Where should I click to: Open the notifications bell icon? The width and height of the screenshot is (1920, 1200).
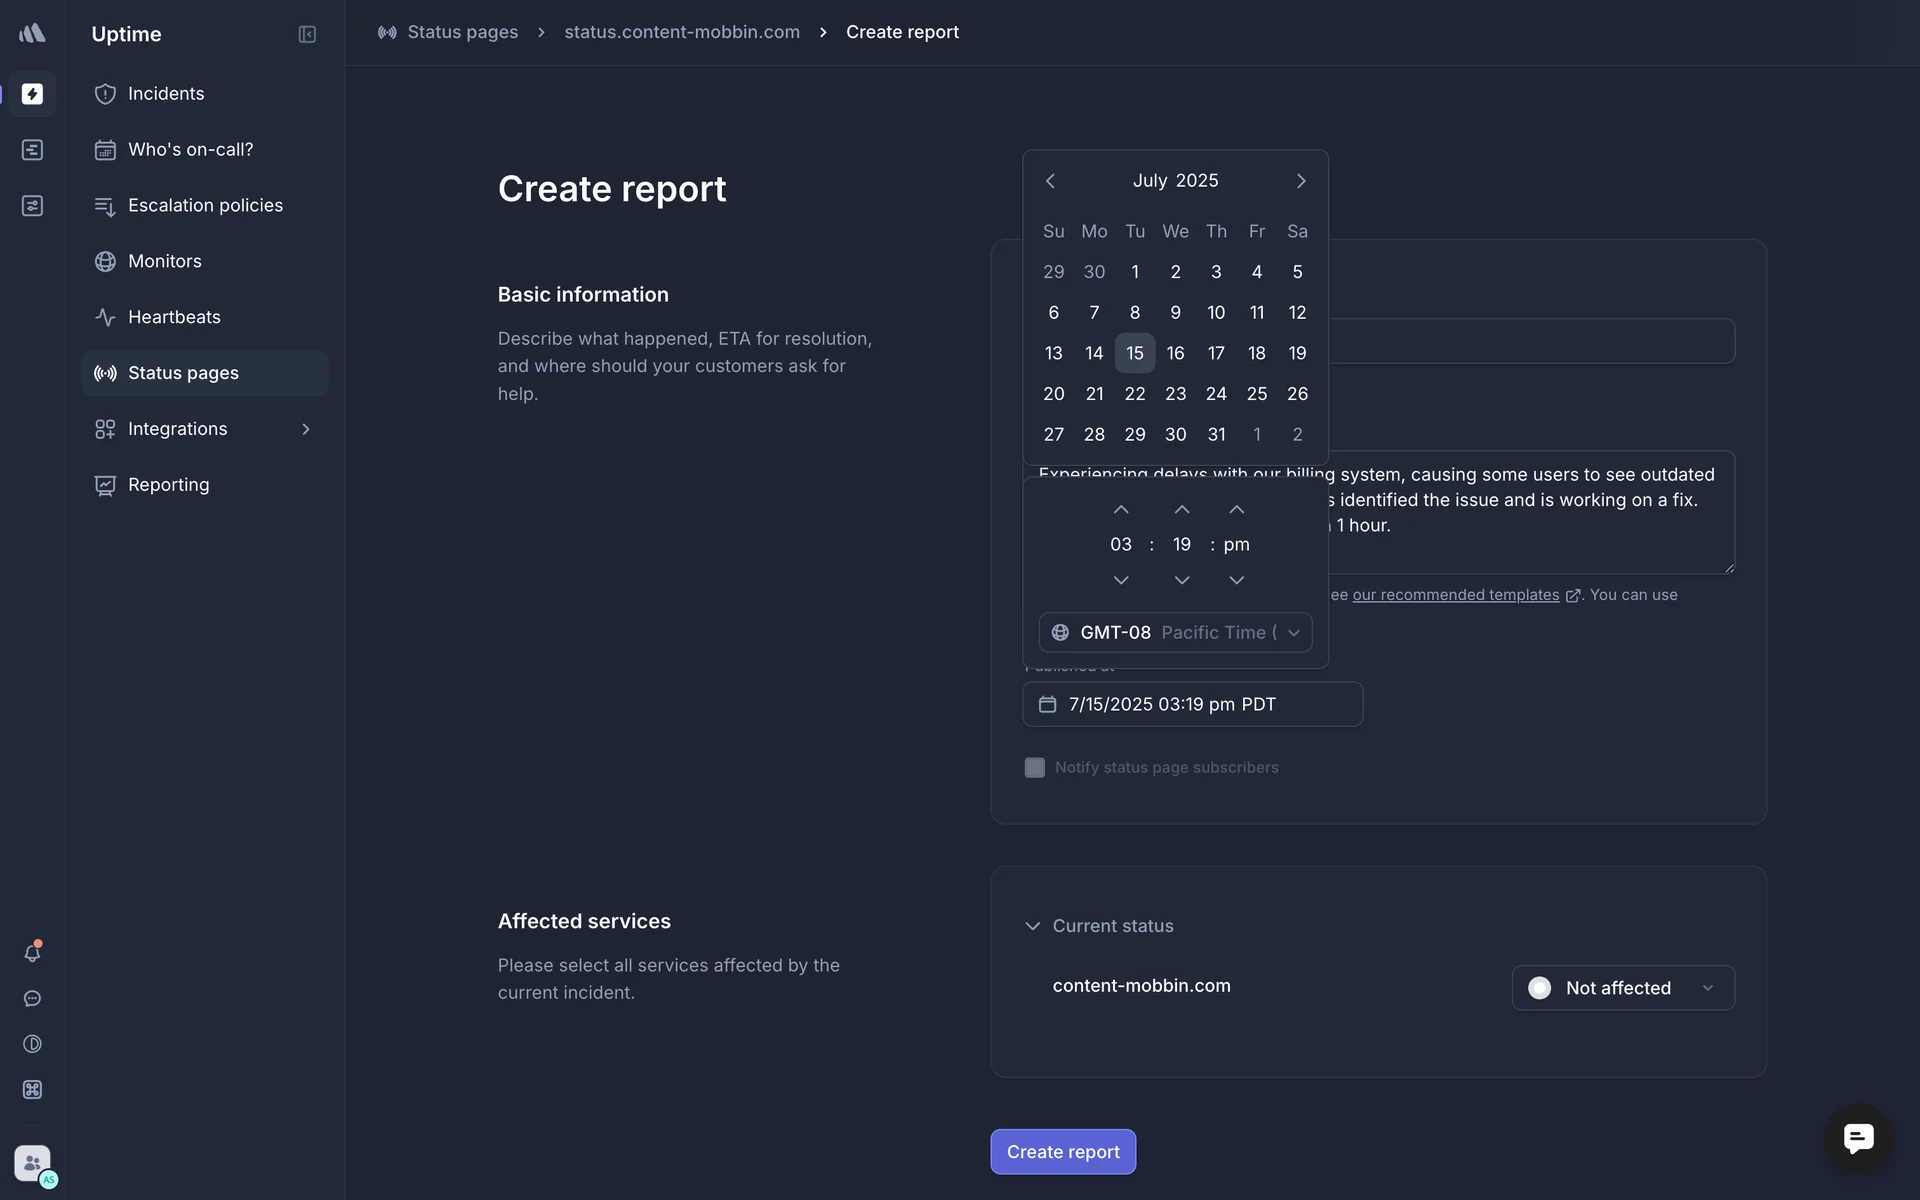(x=32, y=953)
